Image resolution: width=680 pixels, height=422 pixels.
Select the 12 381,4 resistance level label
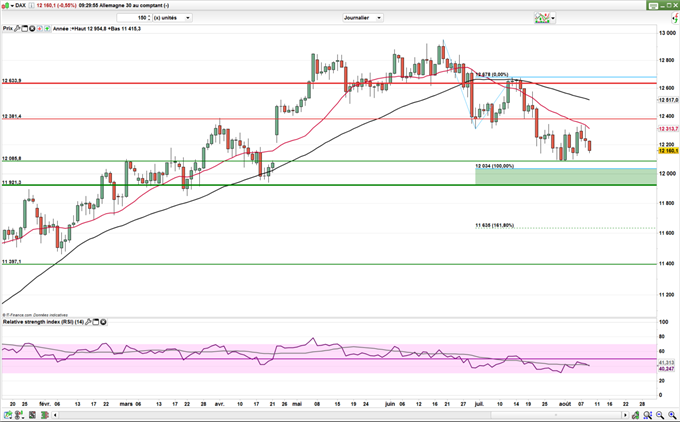tap(12, 116)
